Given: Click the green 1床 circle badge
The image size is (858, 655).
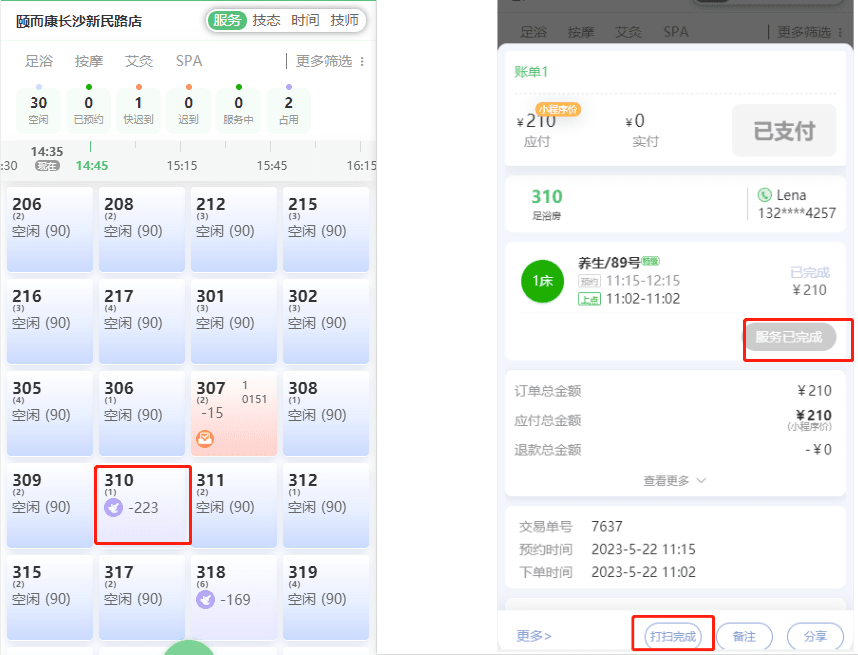Looking at the screenshot, I should [542, 281].
